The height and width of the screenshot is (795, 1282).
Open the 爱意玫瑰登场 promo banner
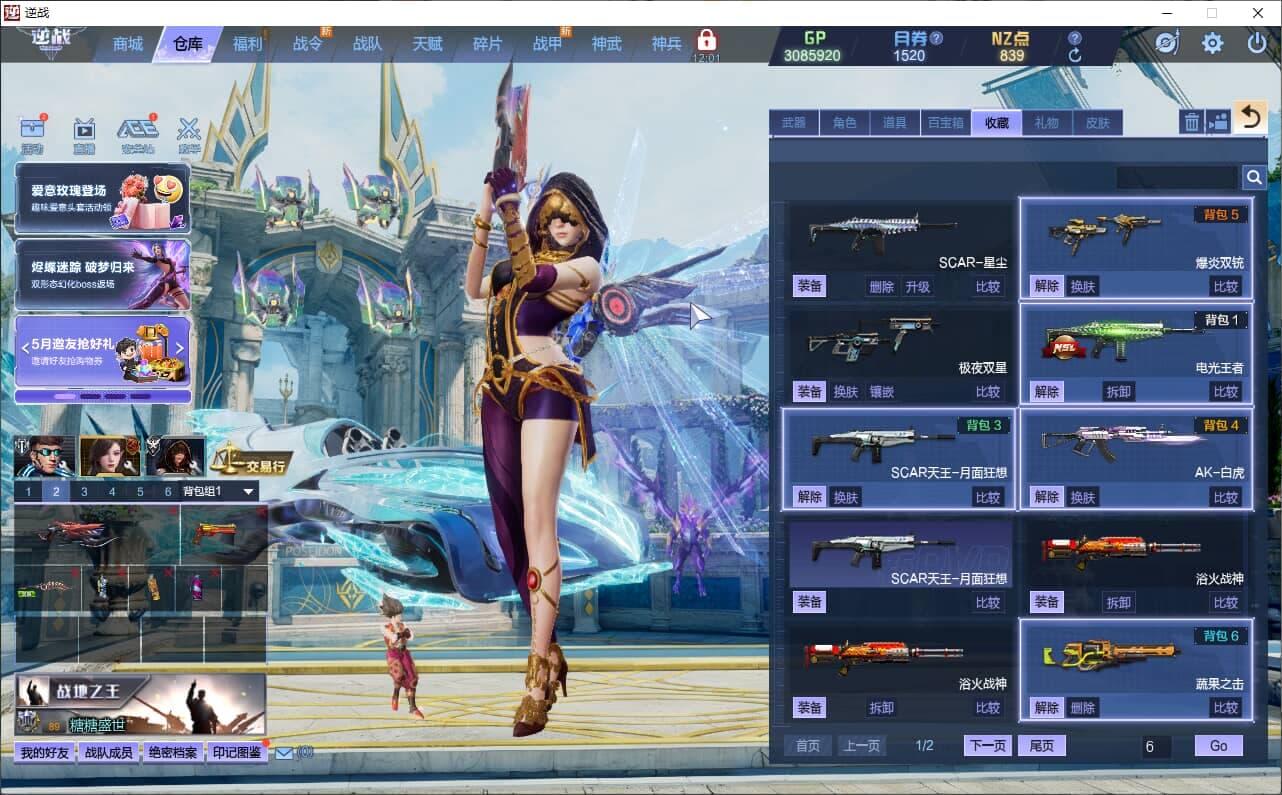point(102,198)
